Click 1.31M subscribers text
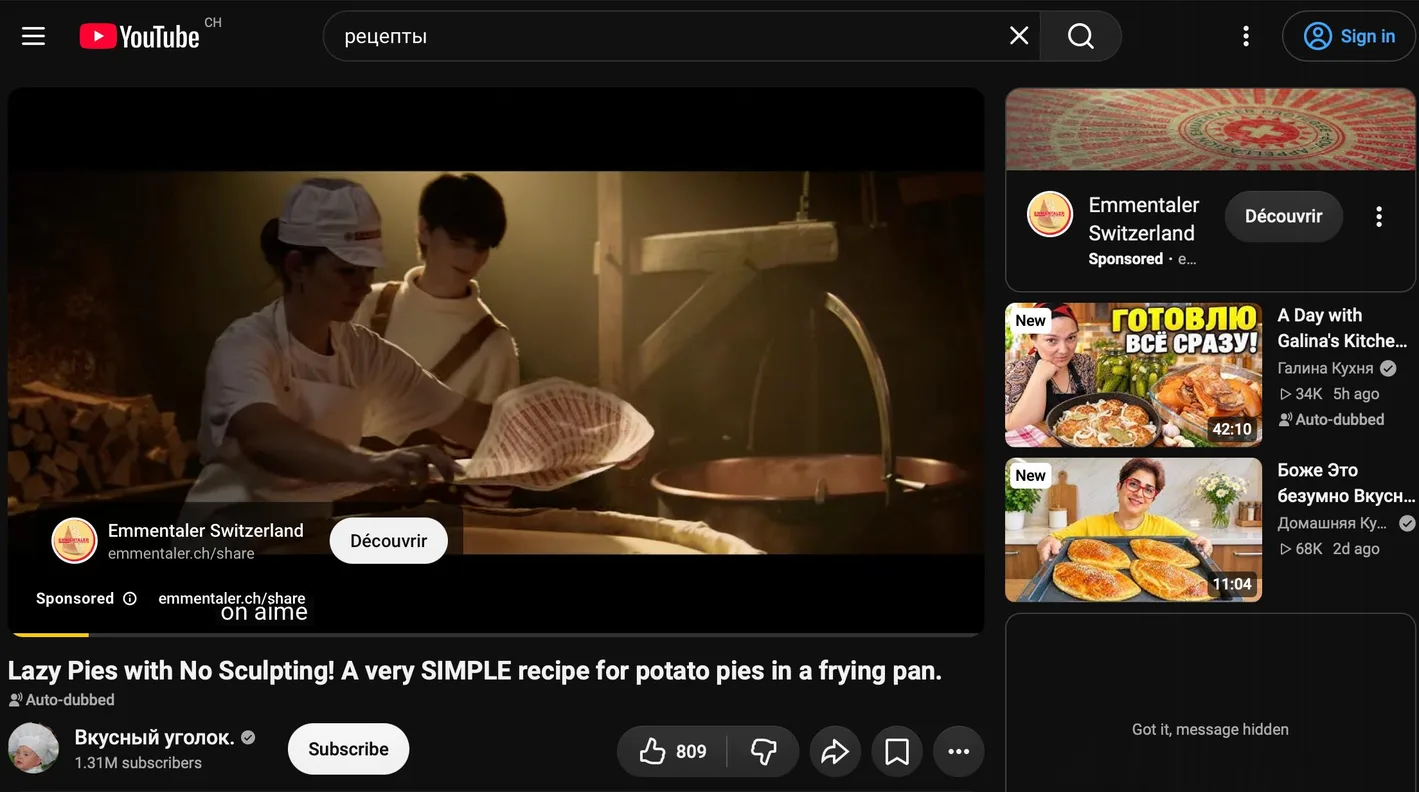Screen dimensions: 1419x792 [138, 763]
